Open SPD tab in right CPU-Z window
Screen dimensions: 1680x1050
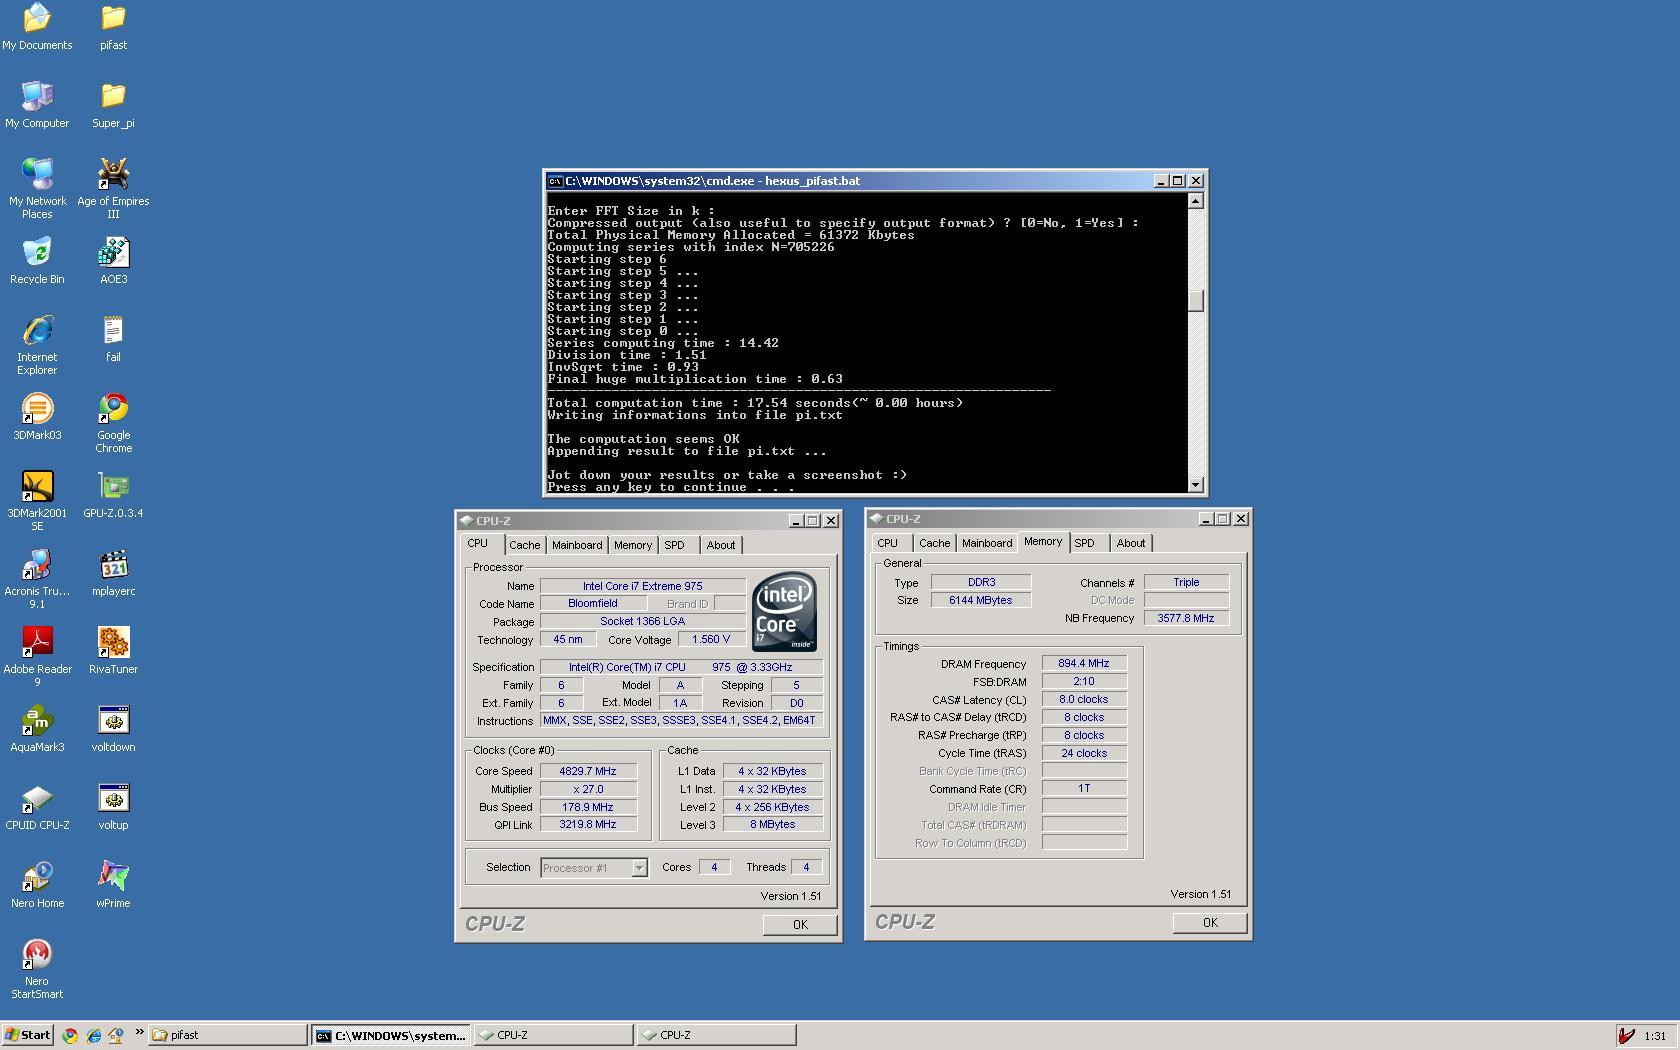(1085, 543)
